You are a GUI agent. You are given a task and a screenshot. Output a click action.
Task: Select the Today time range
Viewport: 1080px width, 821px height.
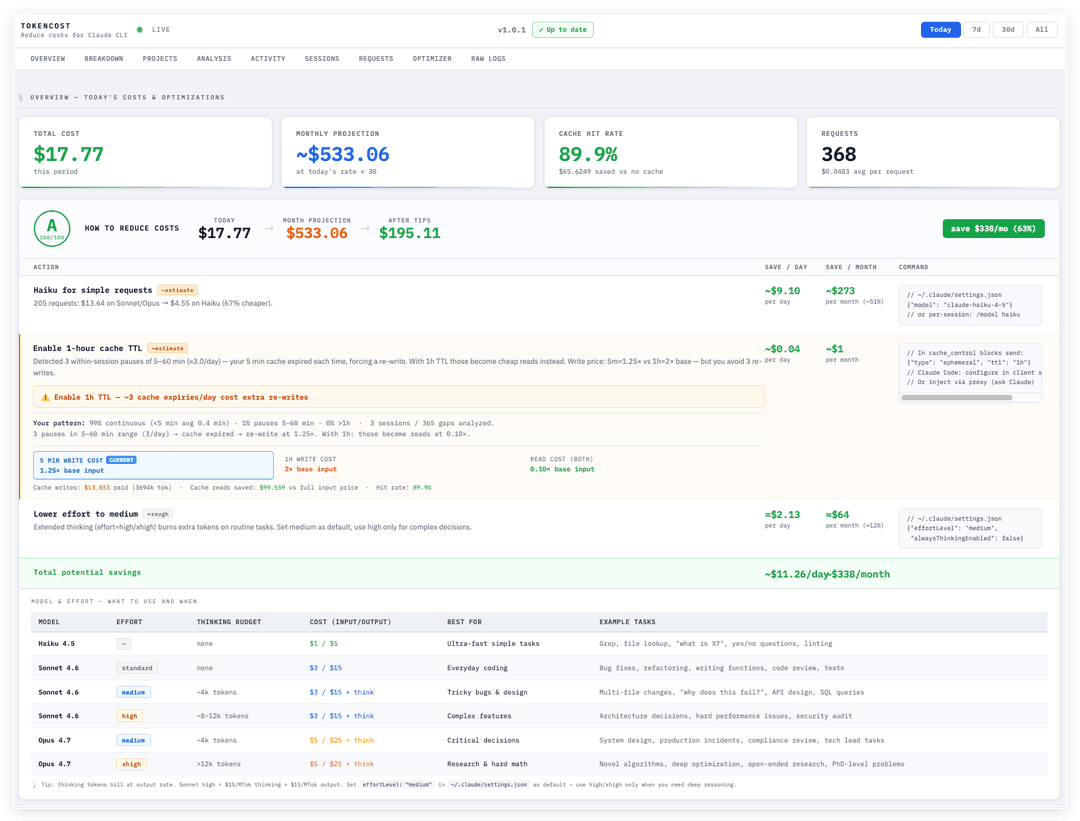(940, 30)
